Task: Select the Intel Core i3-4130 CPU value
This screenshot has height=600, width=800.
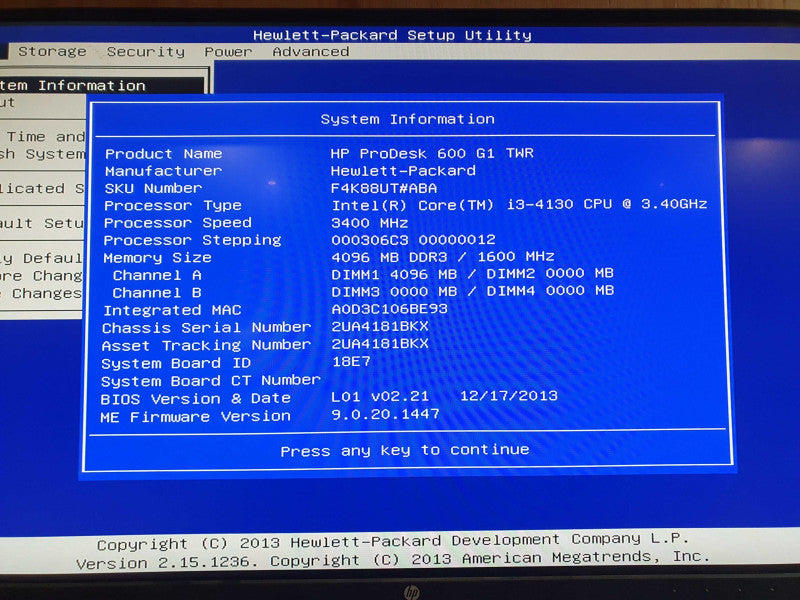Action: point(519,205)
